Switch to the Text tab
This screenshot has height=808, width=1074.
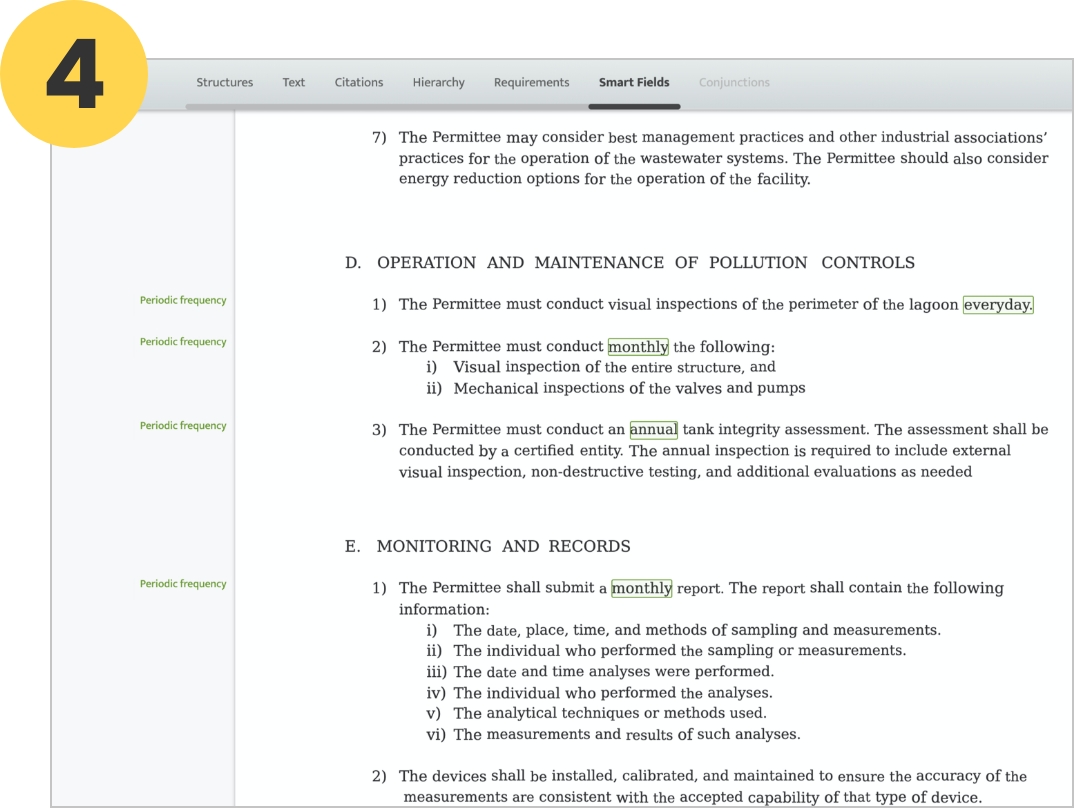click(x=293, y=82)
